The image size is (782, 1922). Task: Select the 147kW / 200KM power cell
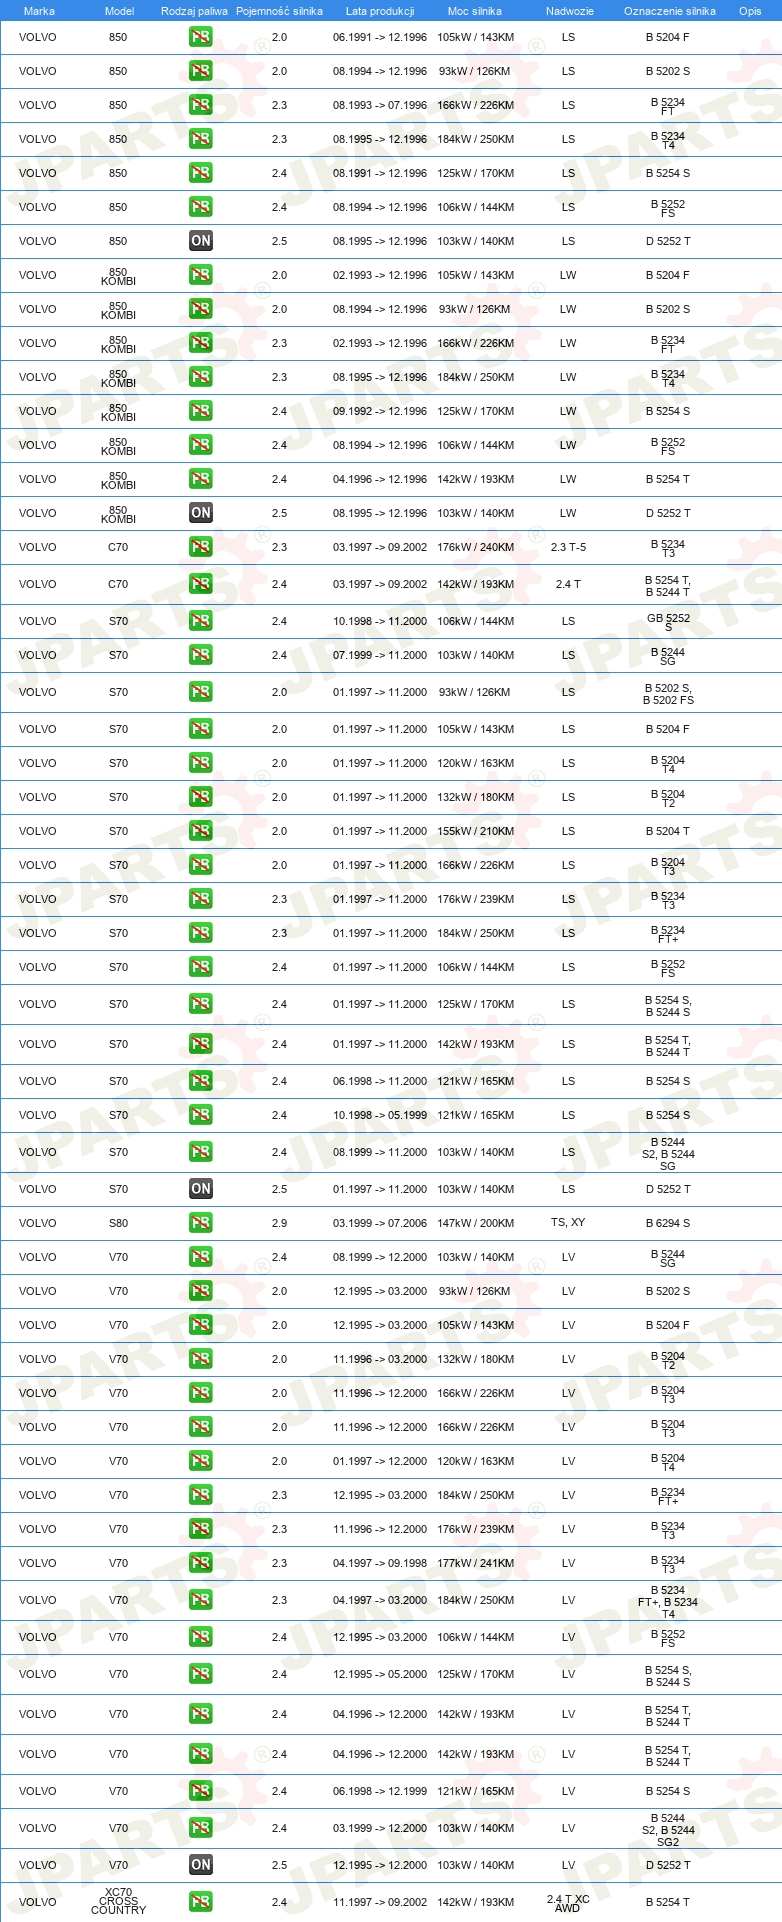(475, 1223)
